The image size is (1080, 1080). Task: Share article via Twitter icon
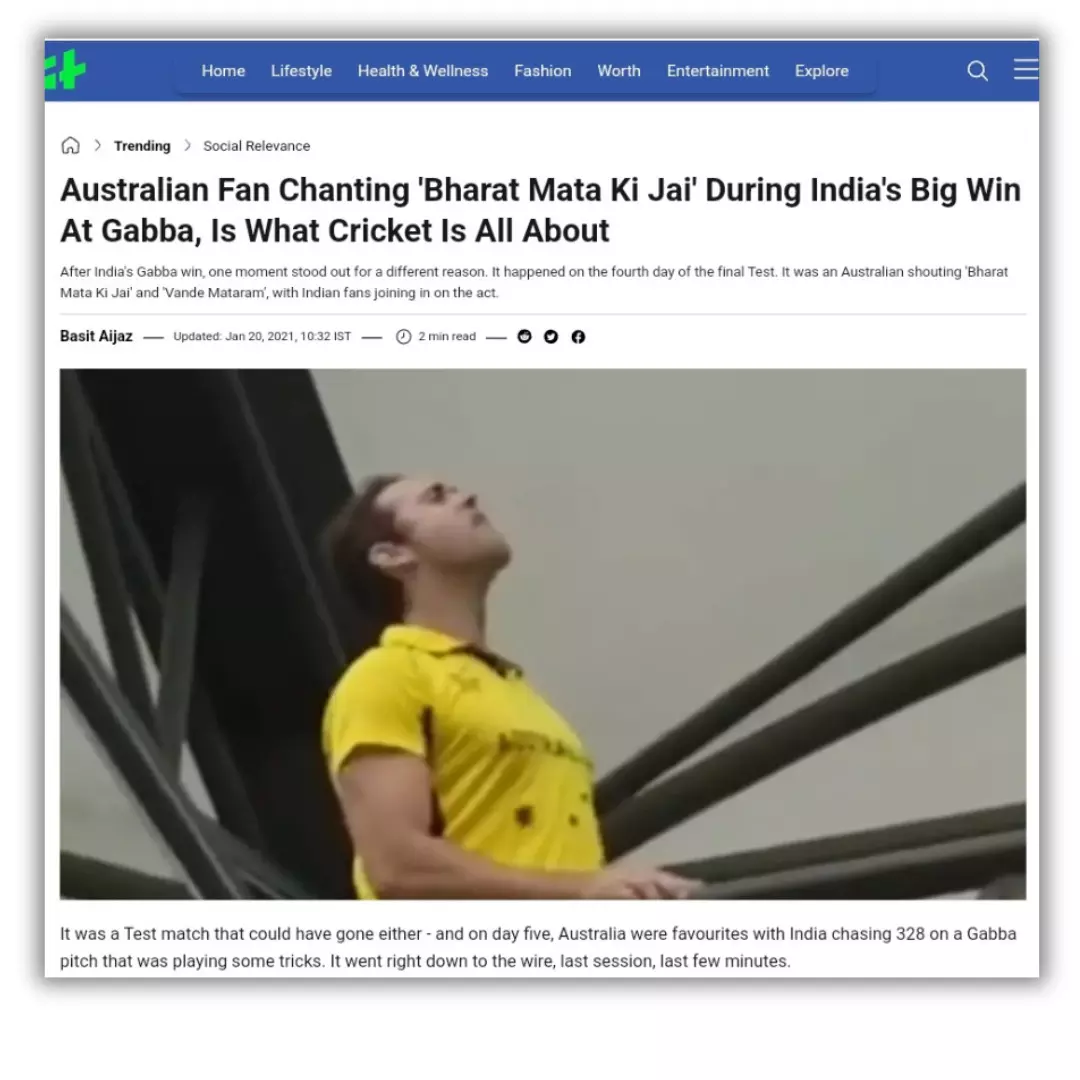[551, 336]
